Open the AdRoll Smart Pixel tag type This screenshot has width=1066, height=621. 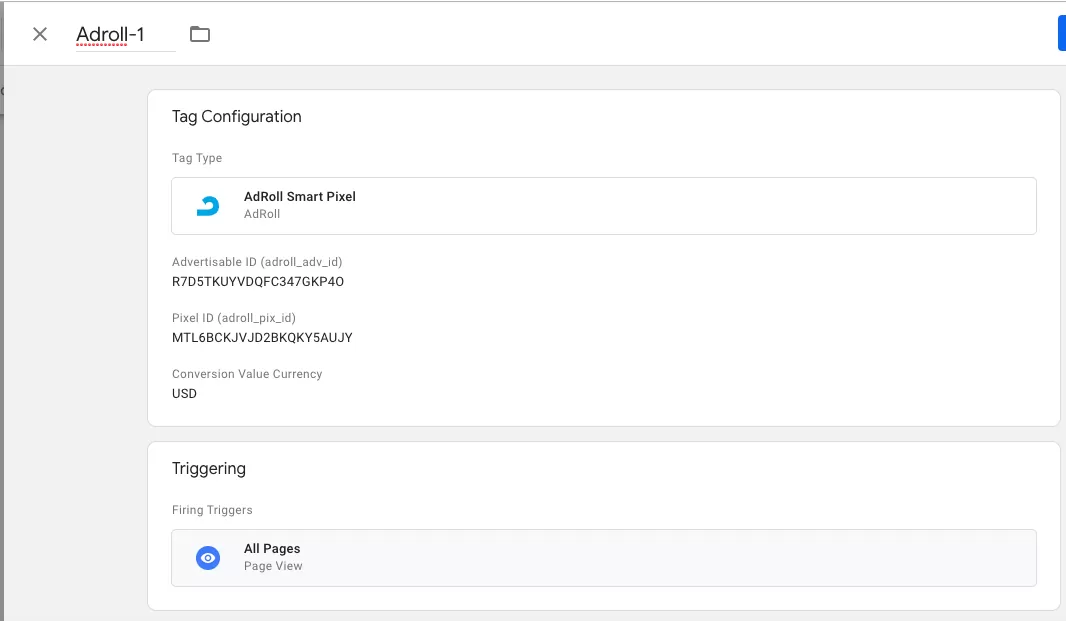click(x=604, y=206)
